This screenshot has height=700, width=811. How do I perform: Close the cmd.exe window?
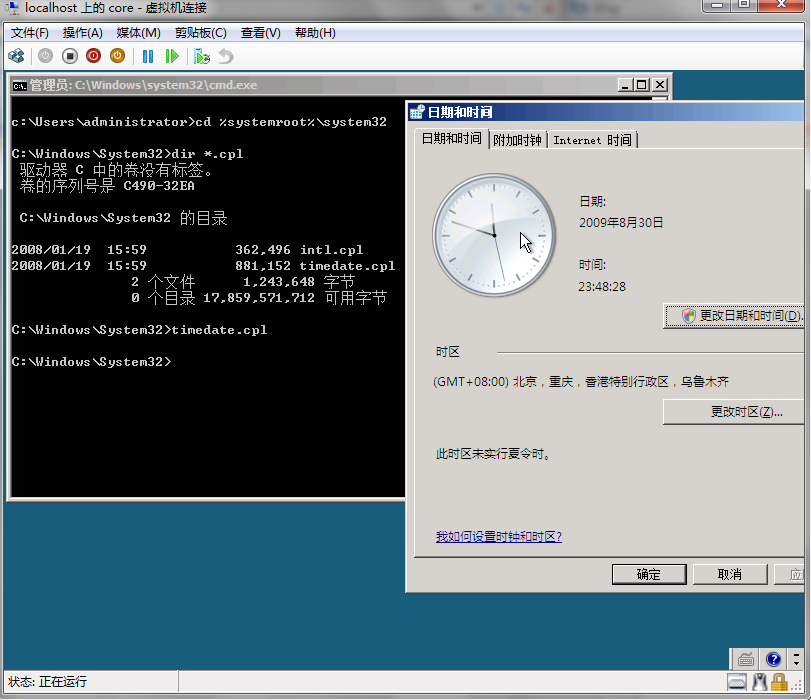click(660, 85)
